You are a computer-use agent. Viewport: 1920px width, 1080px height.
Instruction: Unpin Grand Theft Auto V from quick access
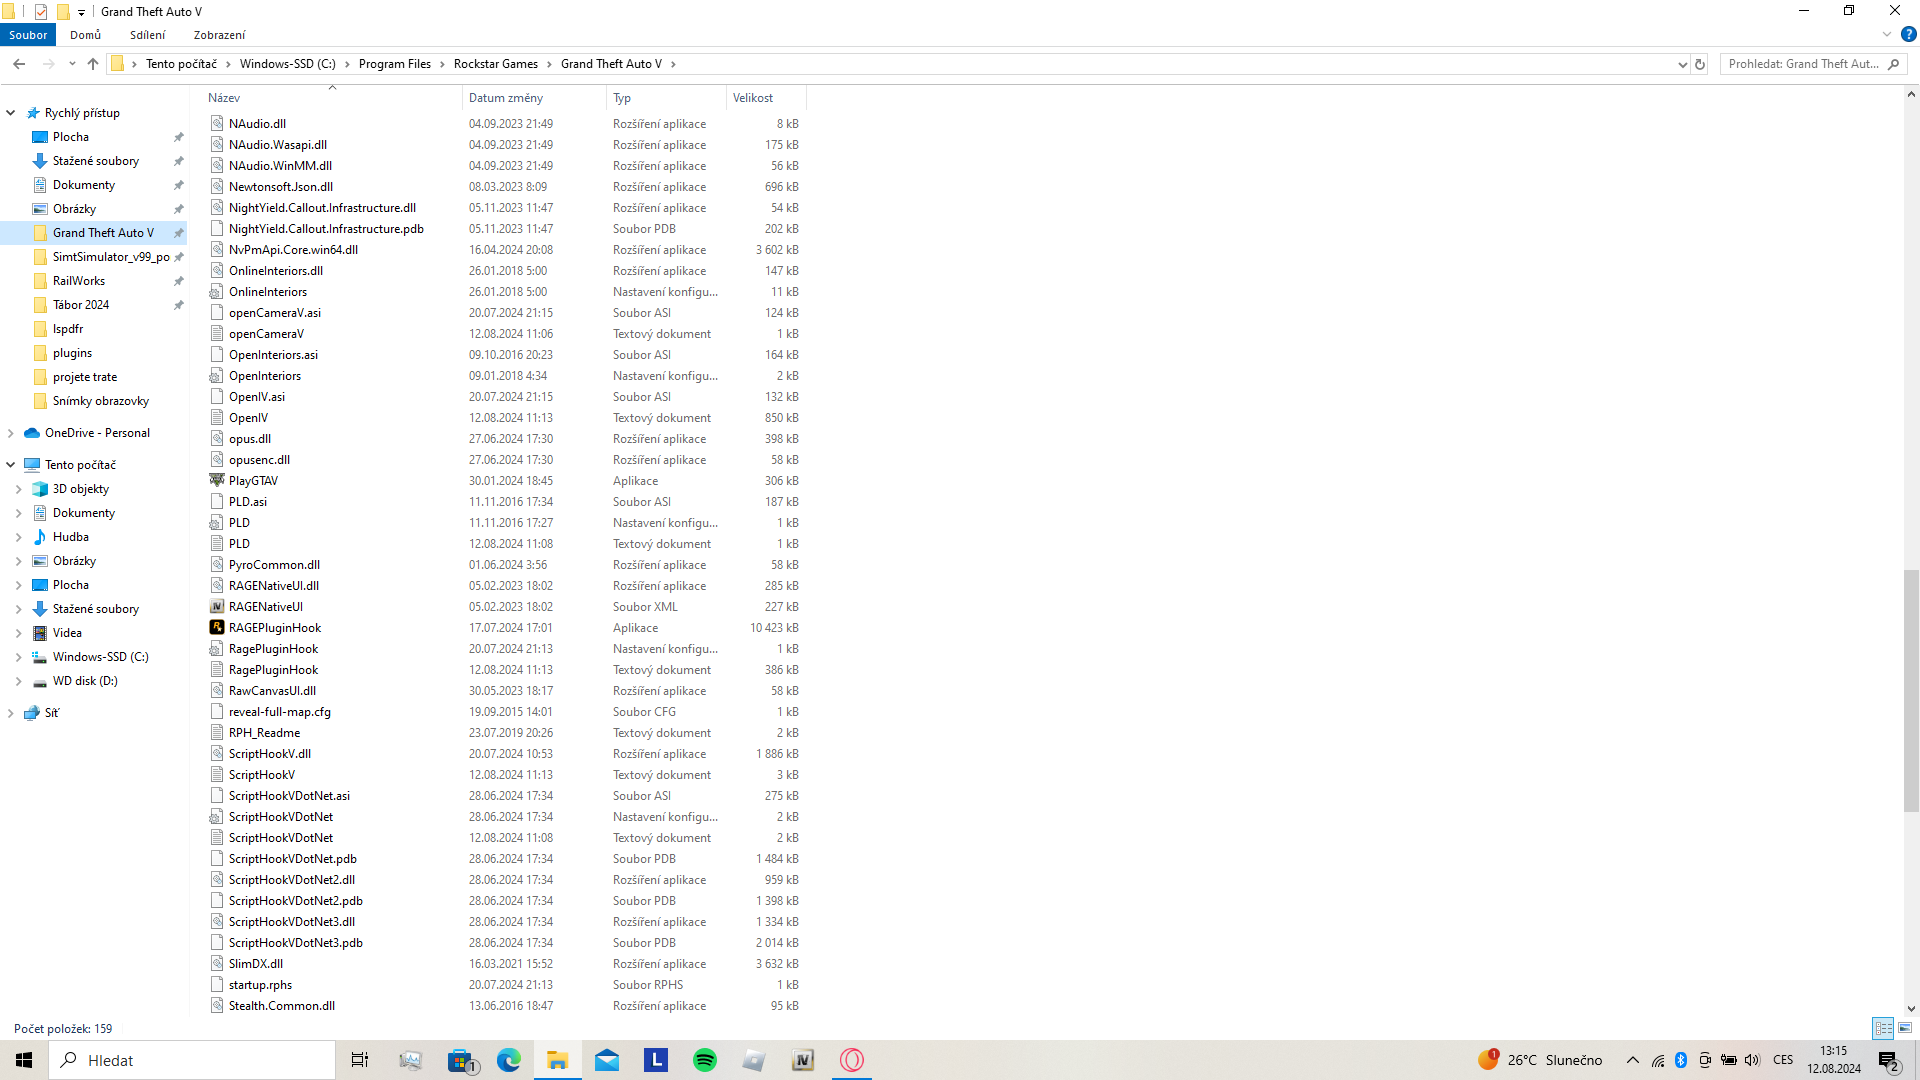click(179, 233)
